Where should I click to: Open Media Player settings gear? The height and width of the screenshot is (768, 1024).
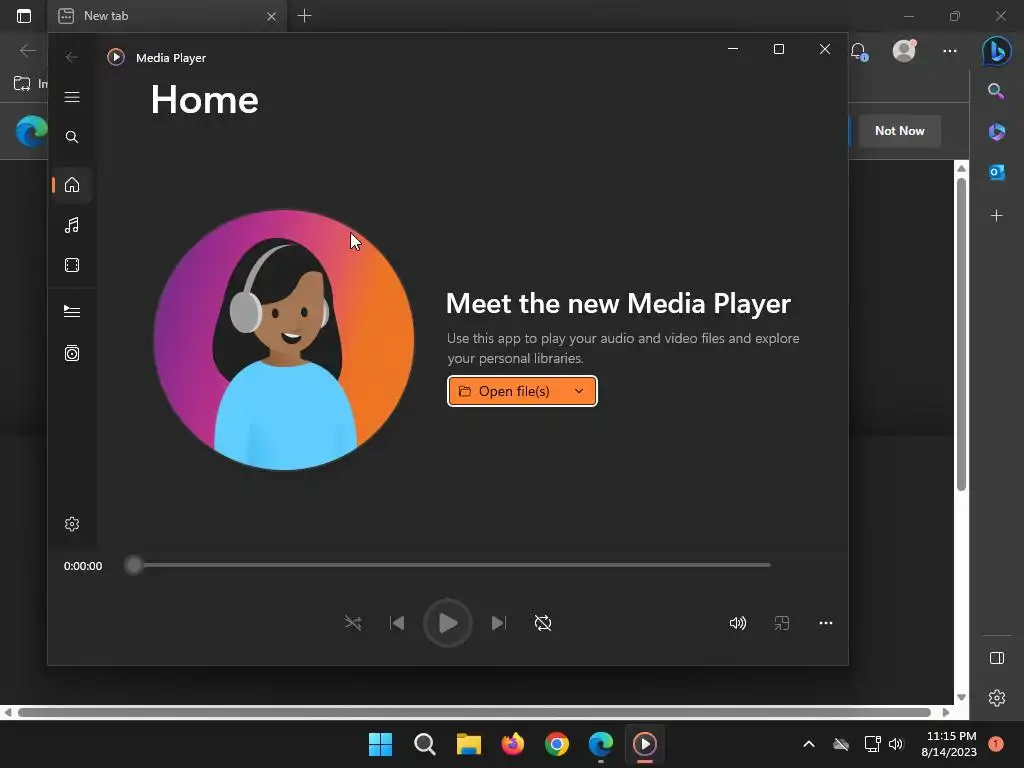(72, 524)
